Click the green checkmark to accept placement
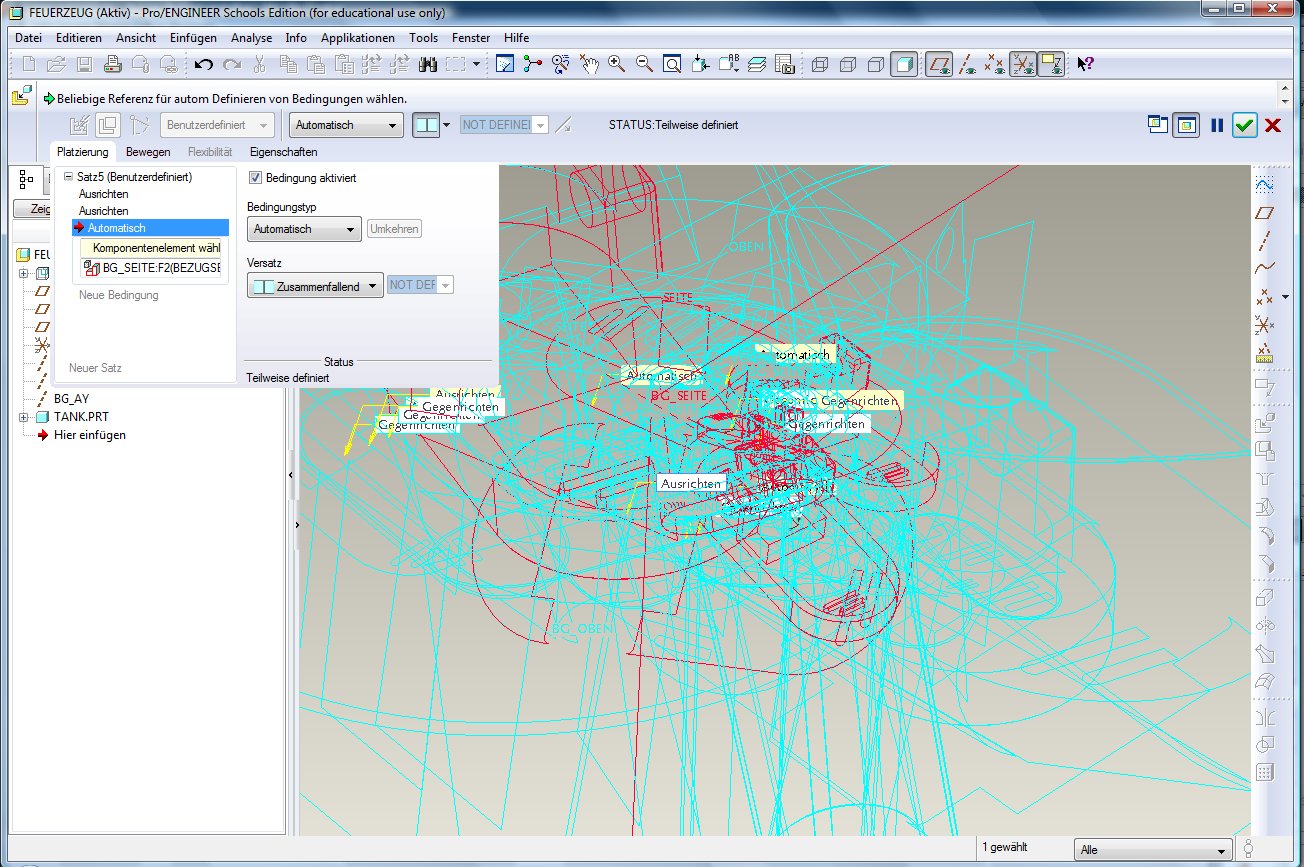 point(1244,125)
